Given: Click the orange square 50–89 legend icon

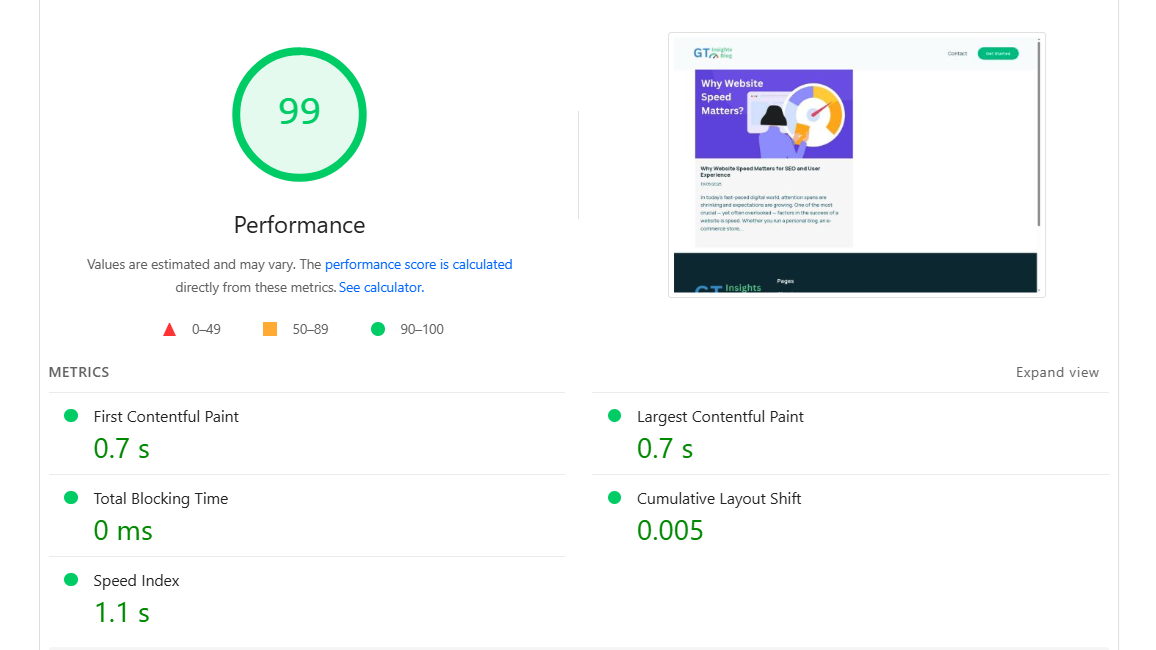Looking at the screenshot, I should coord(270,329).
